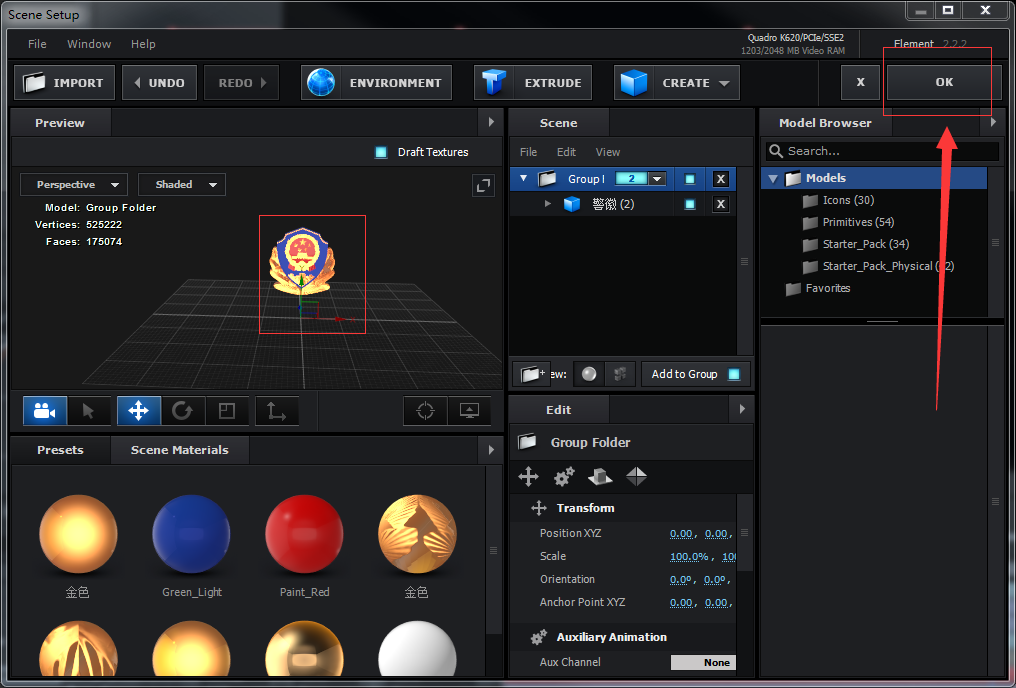Toggle the Add to Group checkbox
Viewport: 1016px width, 688px height.
734,374
